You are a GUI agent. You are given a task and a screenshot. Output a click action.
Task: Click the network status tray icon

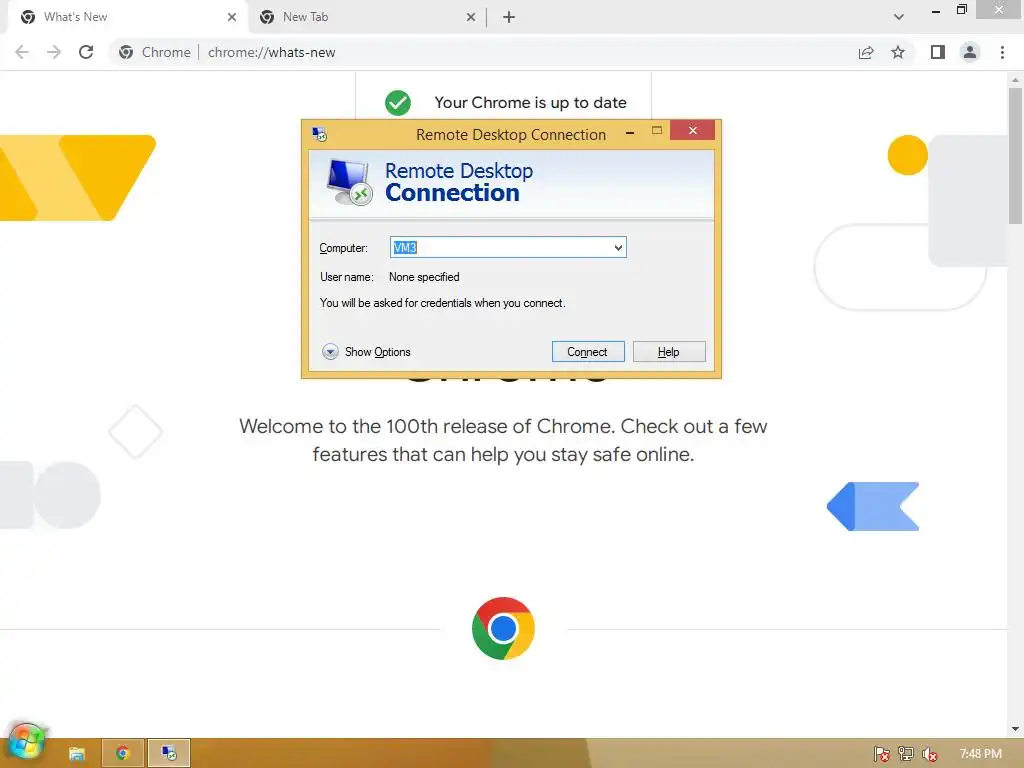pyautogui.click(x=905, y=754)
